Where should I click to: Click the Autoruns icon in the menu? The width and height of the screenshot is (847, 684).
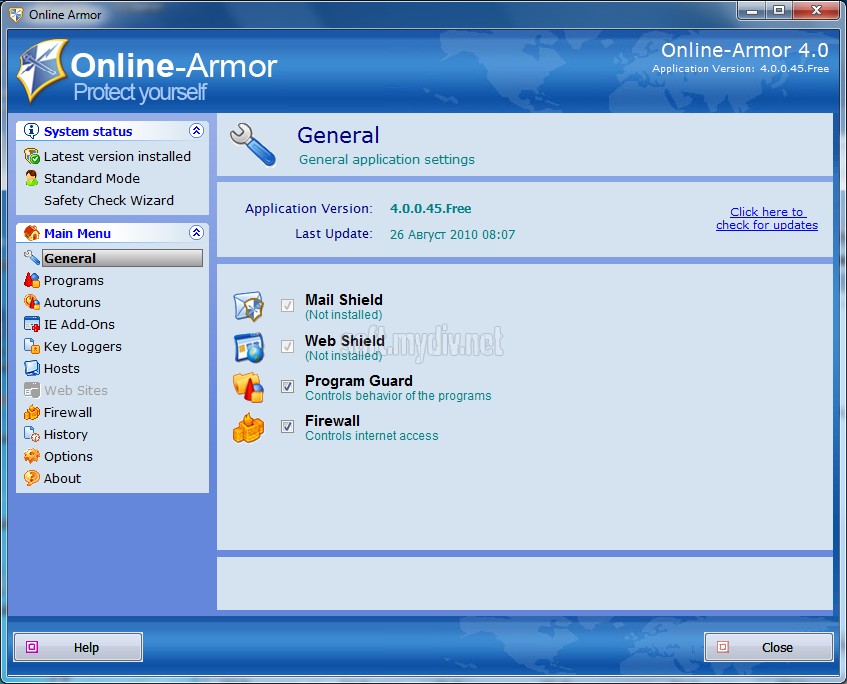pos(32,302)
